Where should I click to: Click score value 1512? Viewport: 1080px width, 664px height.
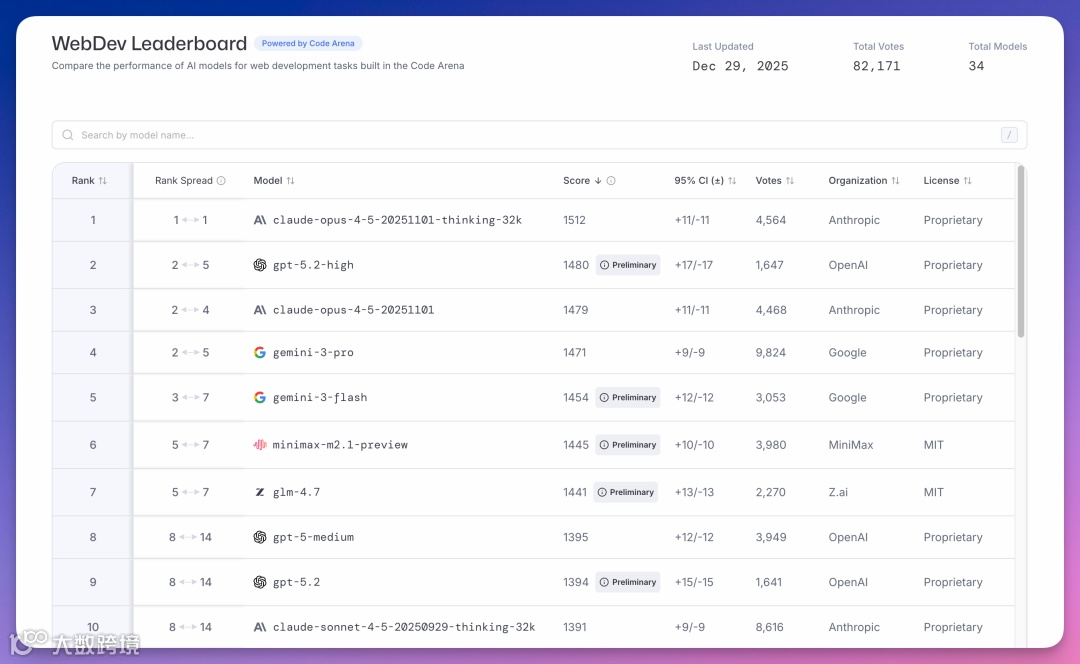tap(574, 220)
